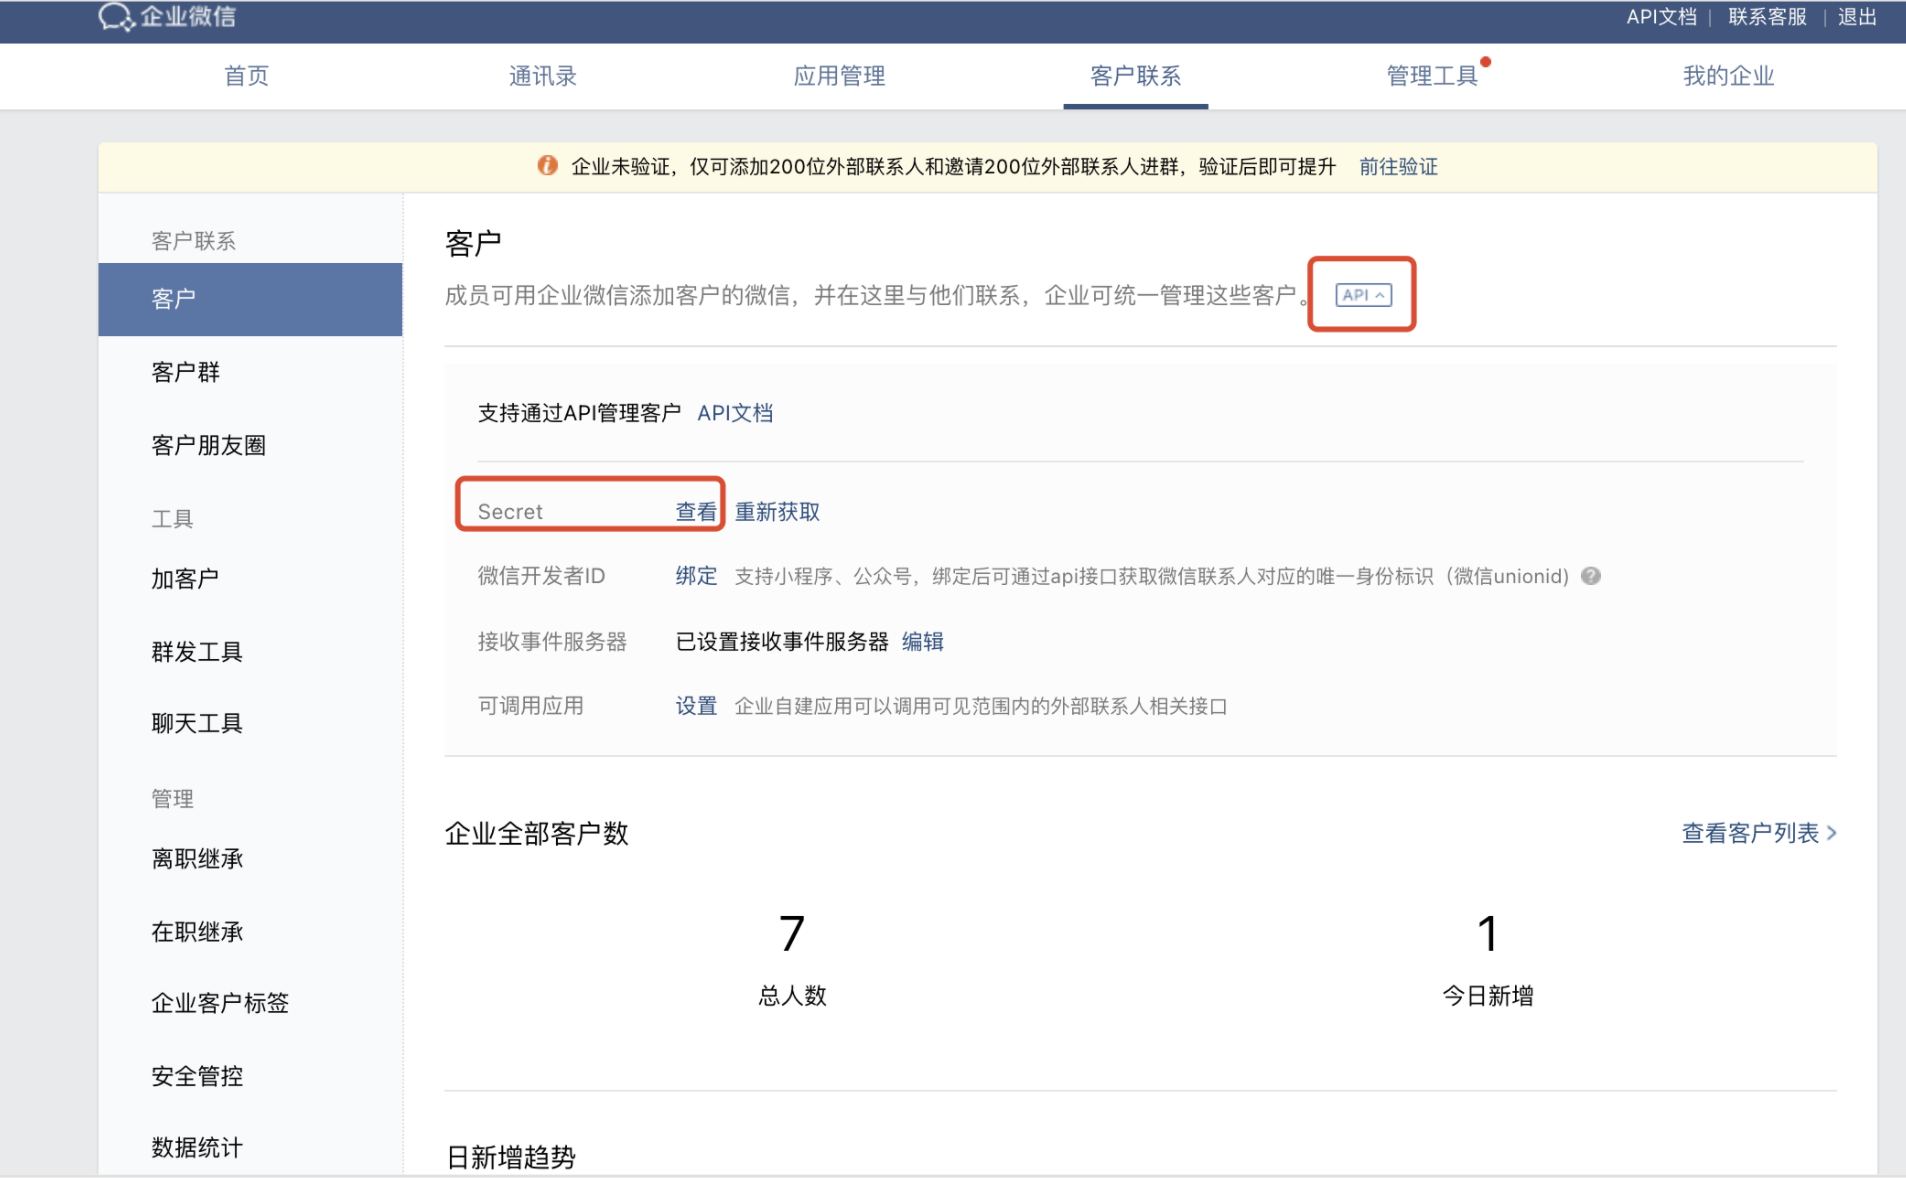Click the API文档 link beside 支持通过API管理客户
1906x1178 pixels.
735,413
